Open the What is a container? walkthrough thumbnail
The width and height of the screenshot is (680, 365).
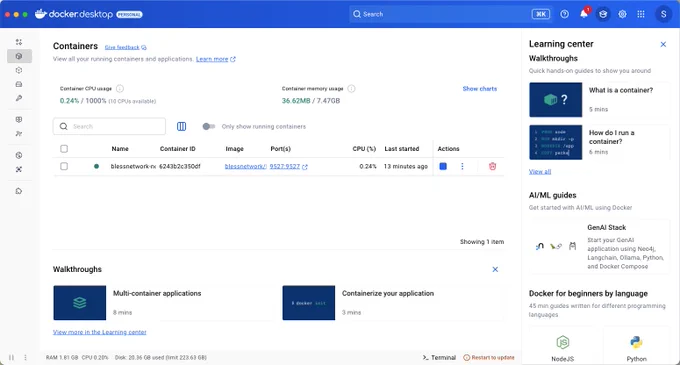pos(556,100)
